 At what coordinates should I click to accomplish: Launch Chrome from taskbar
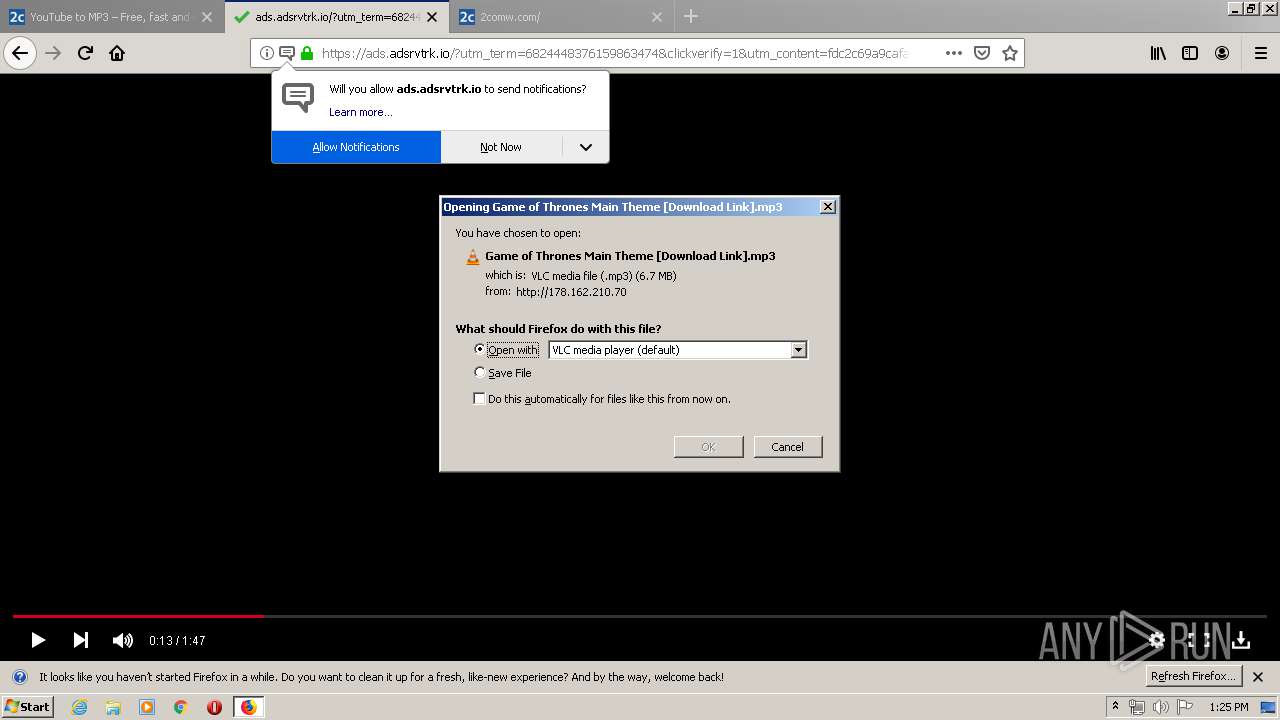(x=181, y=707)
